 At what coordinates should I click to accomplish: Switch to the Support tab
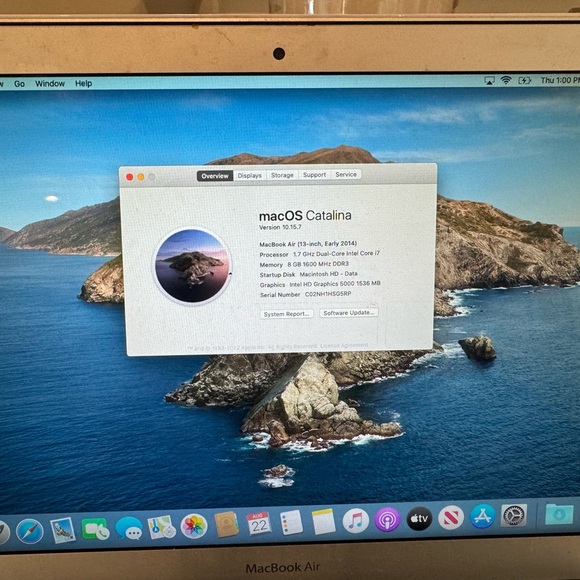coord(314,175)
